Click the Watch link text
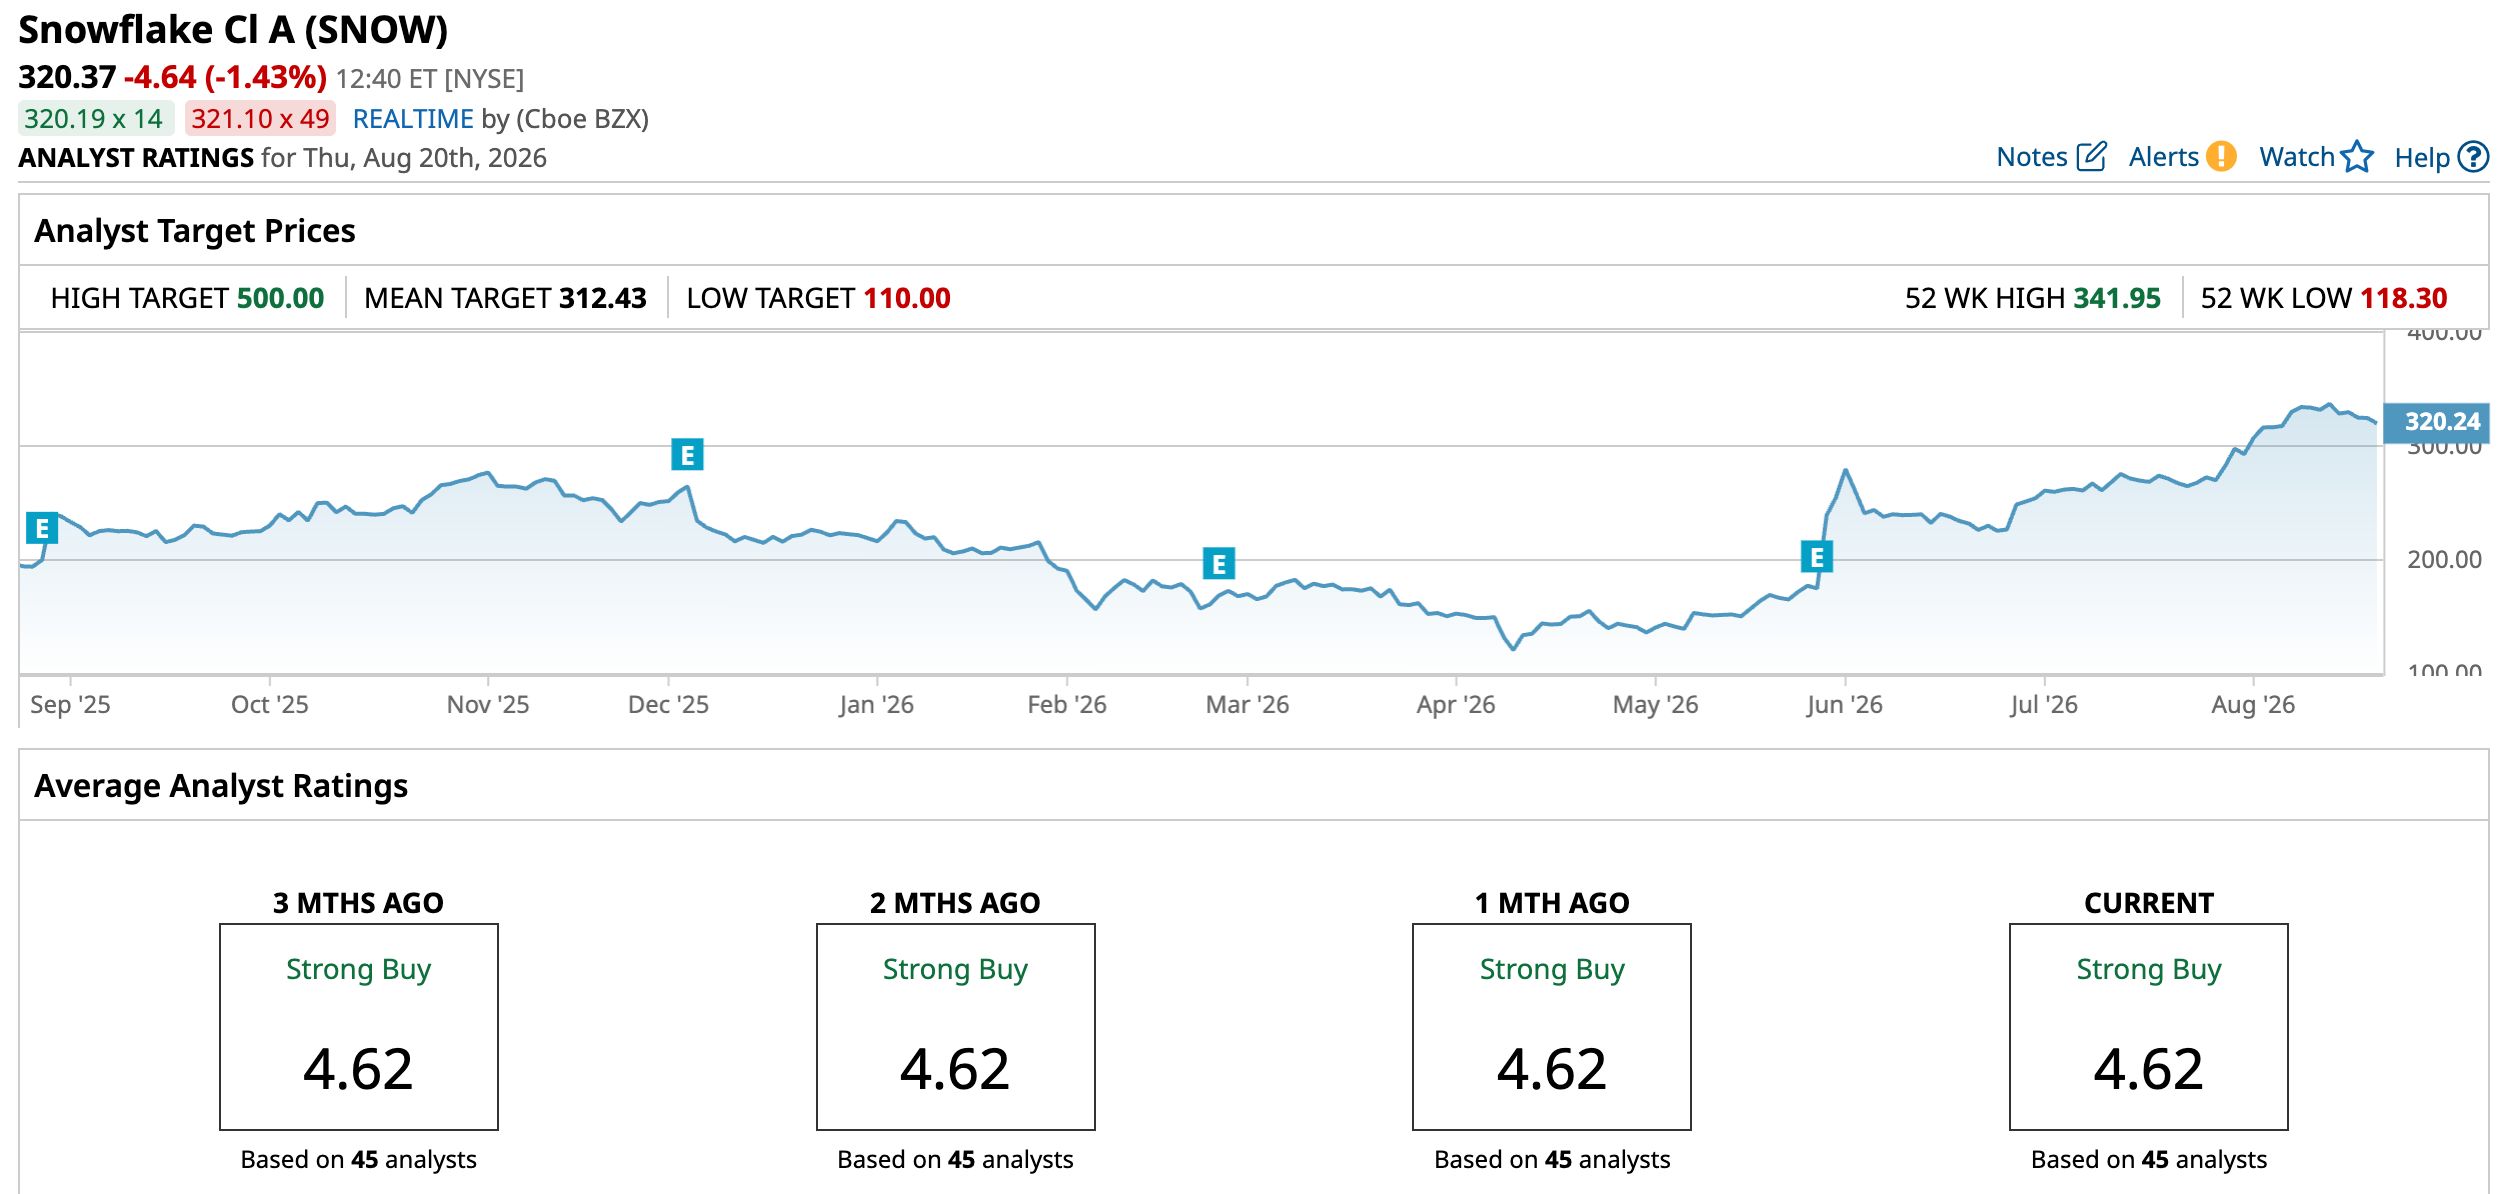2502x1194 pixels. tap(2296, 157)
